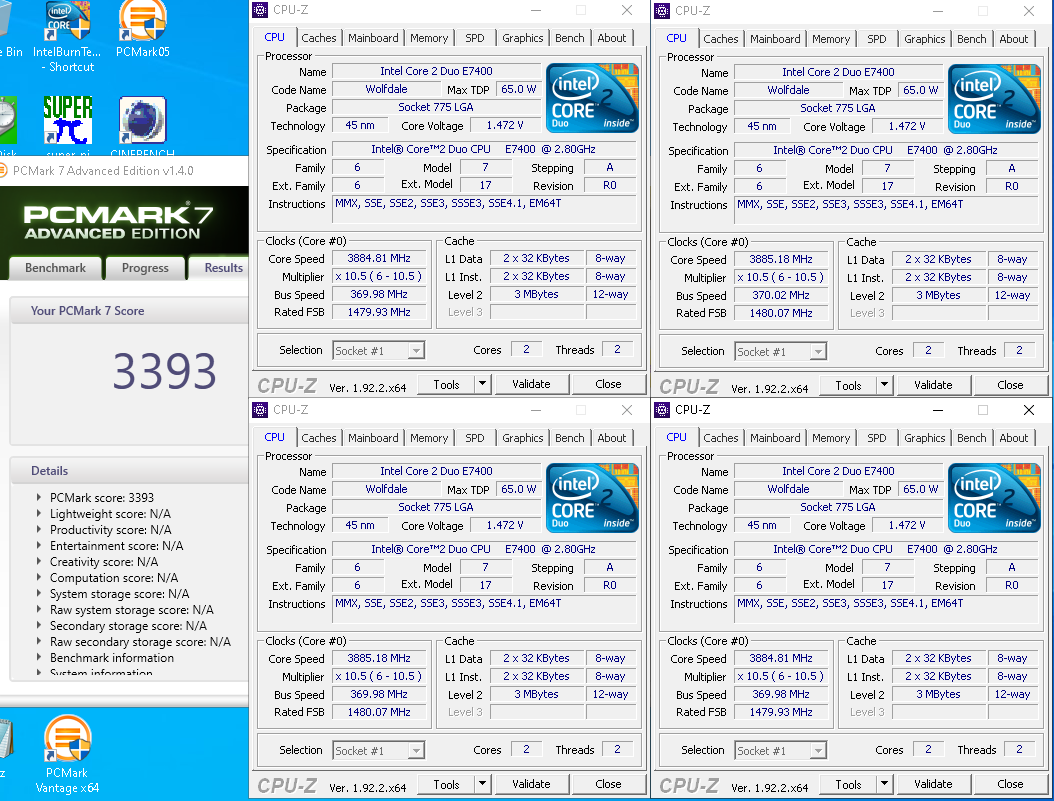Open the About tab in the bottom-right CPU-Z
The height and width of the screenshot is (801, 1054).
pyautogui.click(x=1013, y=438)
